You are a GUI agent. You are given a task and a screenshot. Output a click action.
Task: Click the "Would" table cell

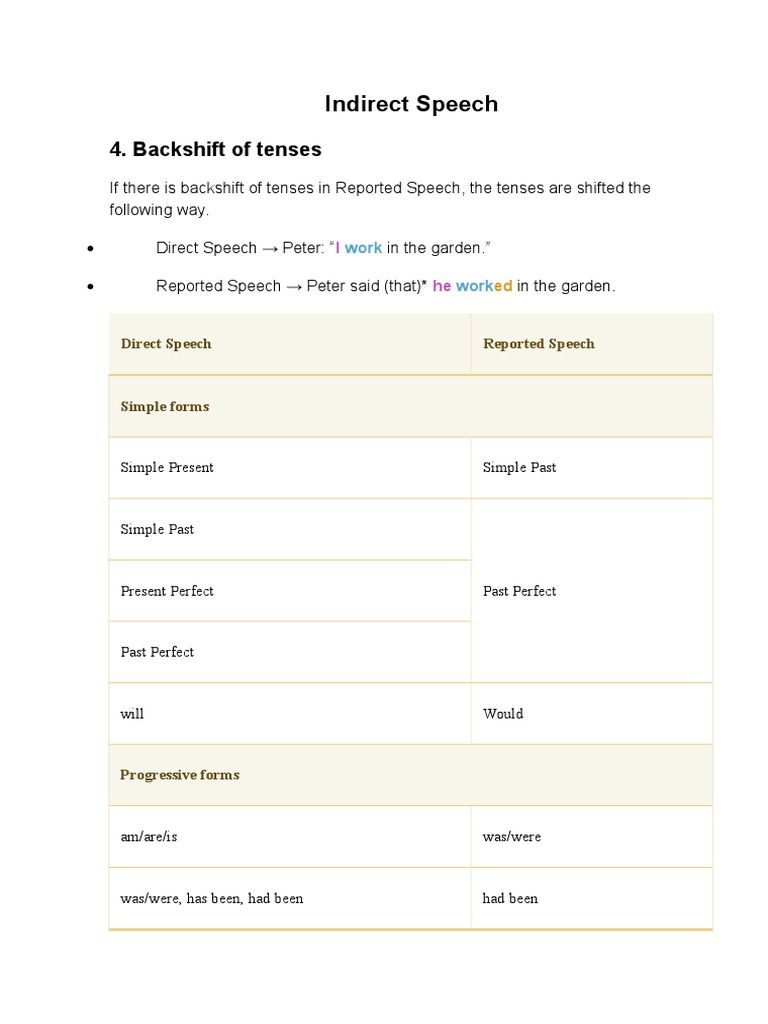(503, 714)
